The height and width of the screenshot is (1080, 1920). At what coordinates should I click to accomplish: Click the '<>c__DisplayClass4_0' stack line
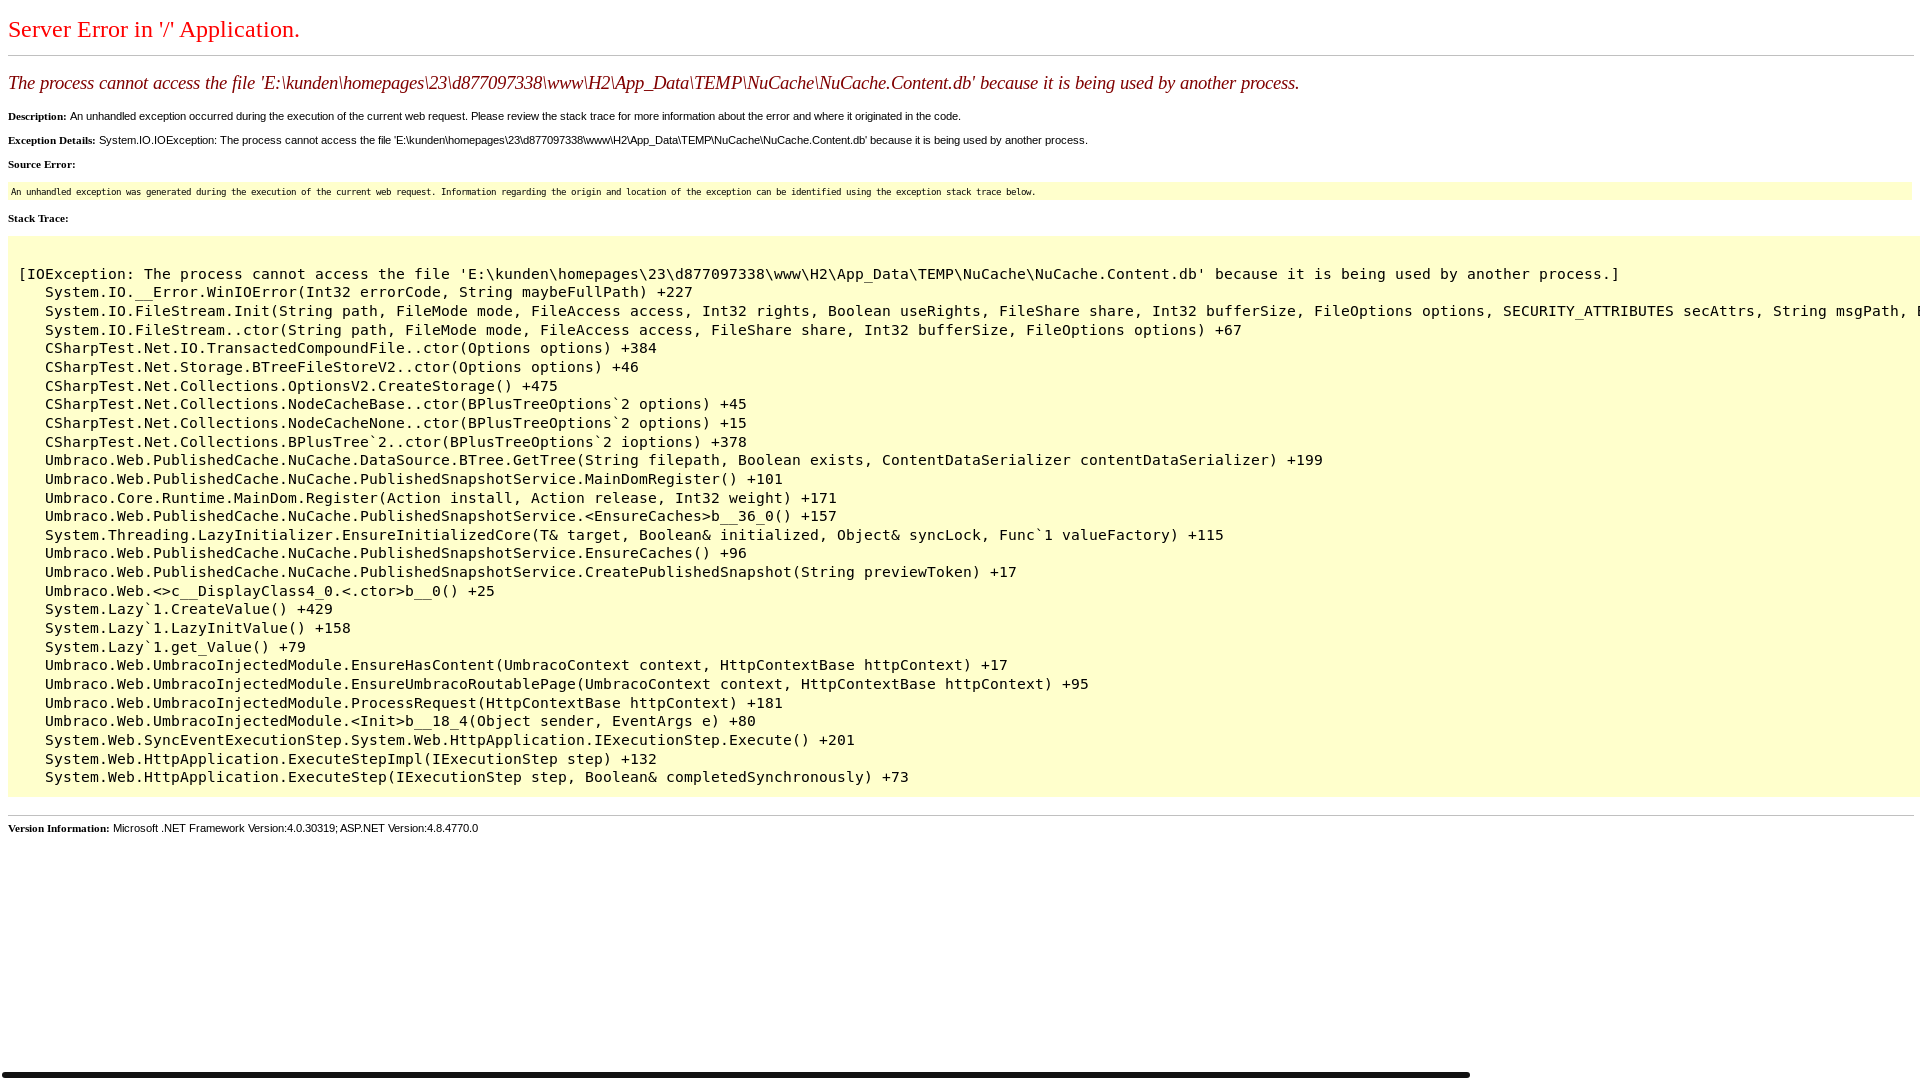[270, 591]
